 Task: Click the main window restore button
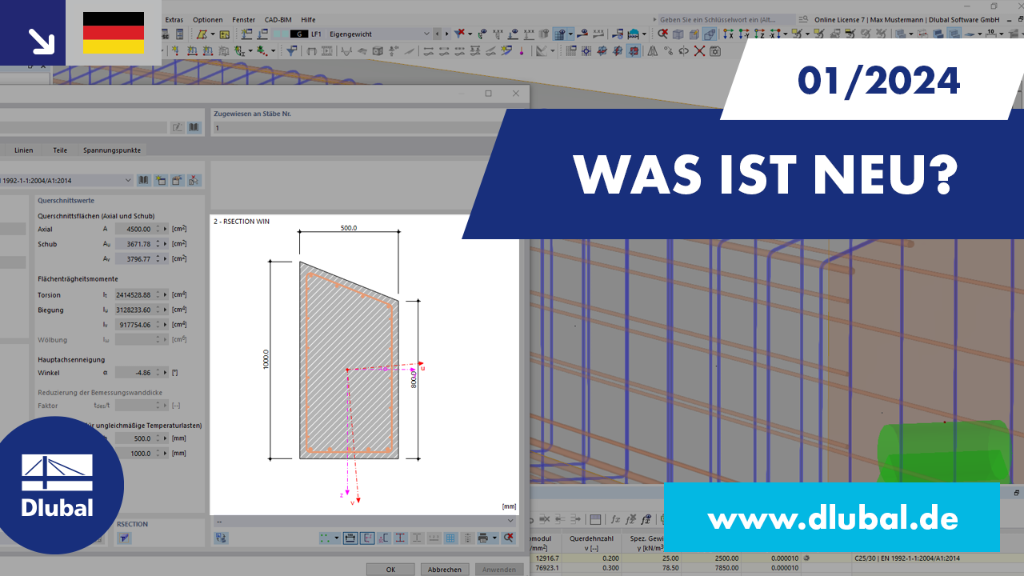994,6
